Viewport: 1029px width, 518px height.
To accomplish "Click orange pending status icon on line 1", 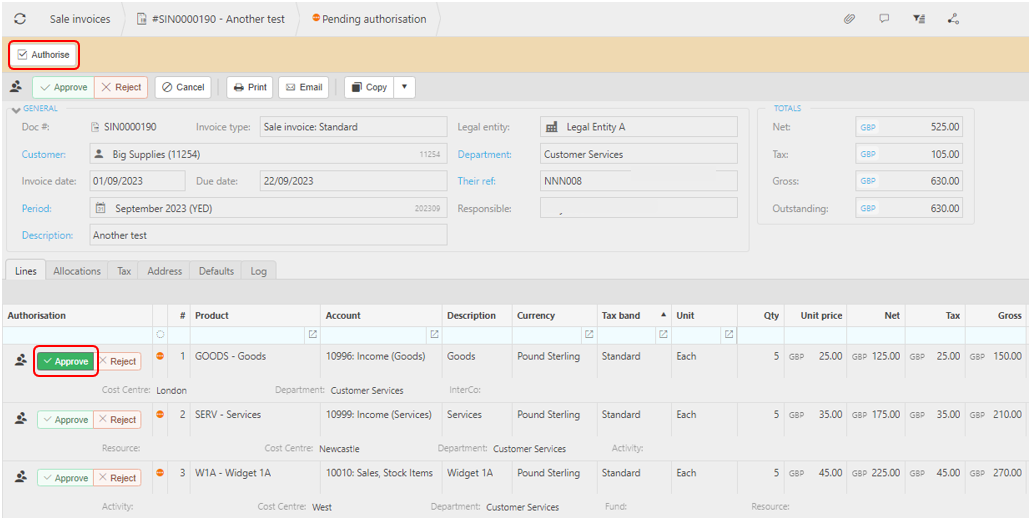I will point(159,356).
